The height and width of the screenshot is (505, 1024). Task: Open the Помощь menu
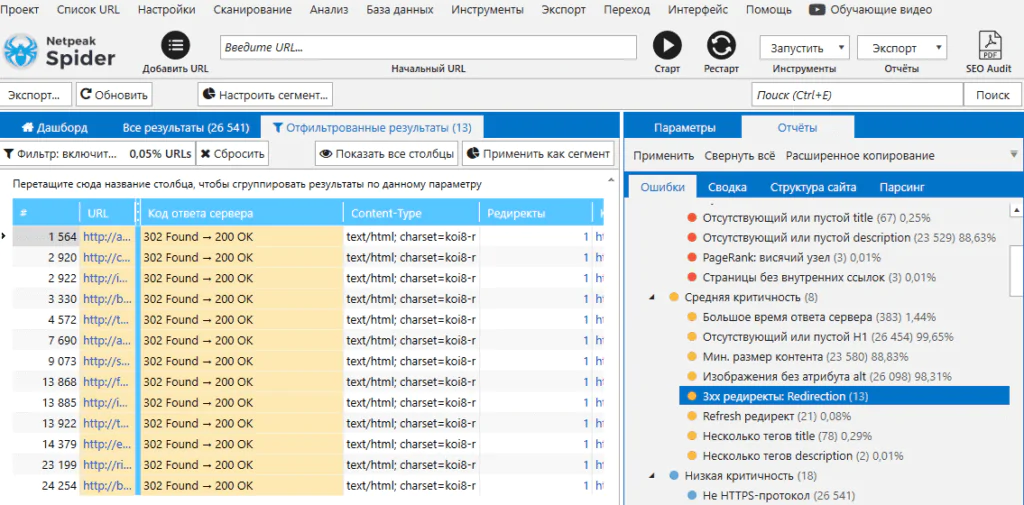click(x=769, y=10)
